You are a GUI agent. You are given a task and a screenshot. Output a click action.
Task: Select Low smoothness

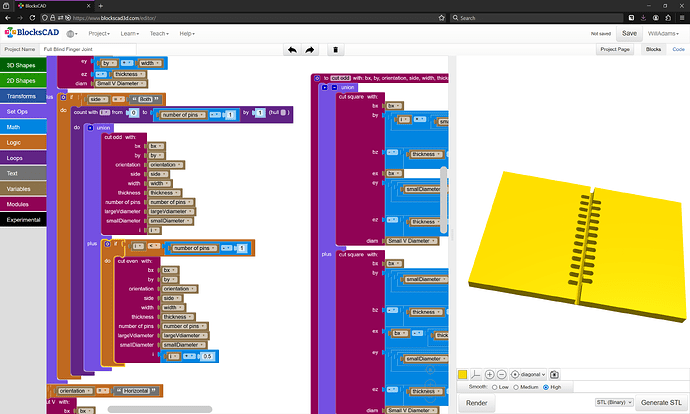pos(495,387)
